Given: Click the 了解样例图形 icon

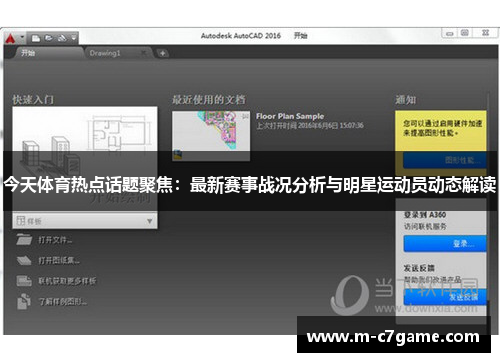Looking at the screenshot, I should click(24, 301).
